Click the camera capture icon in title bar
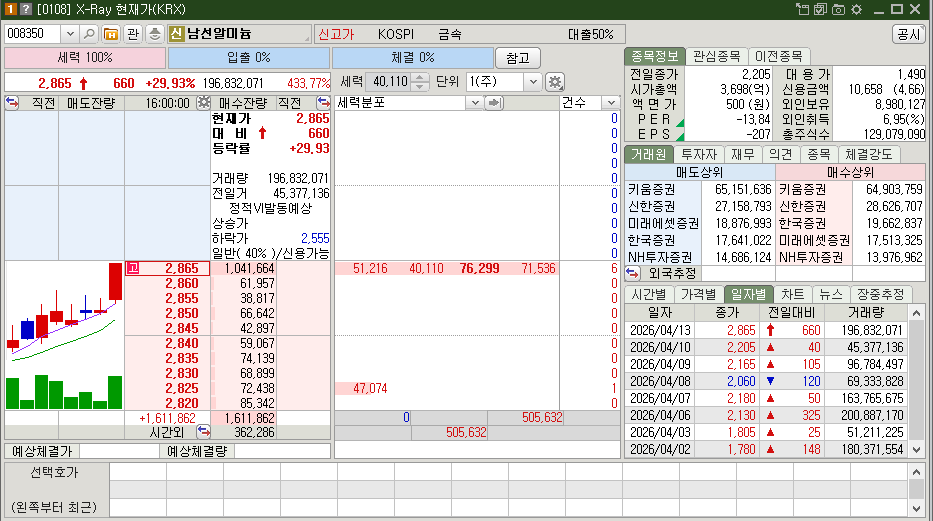Viewport: 933px width, 521px height. click(x=837, y=9)
